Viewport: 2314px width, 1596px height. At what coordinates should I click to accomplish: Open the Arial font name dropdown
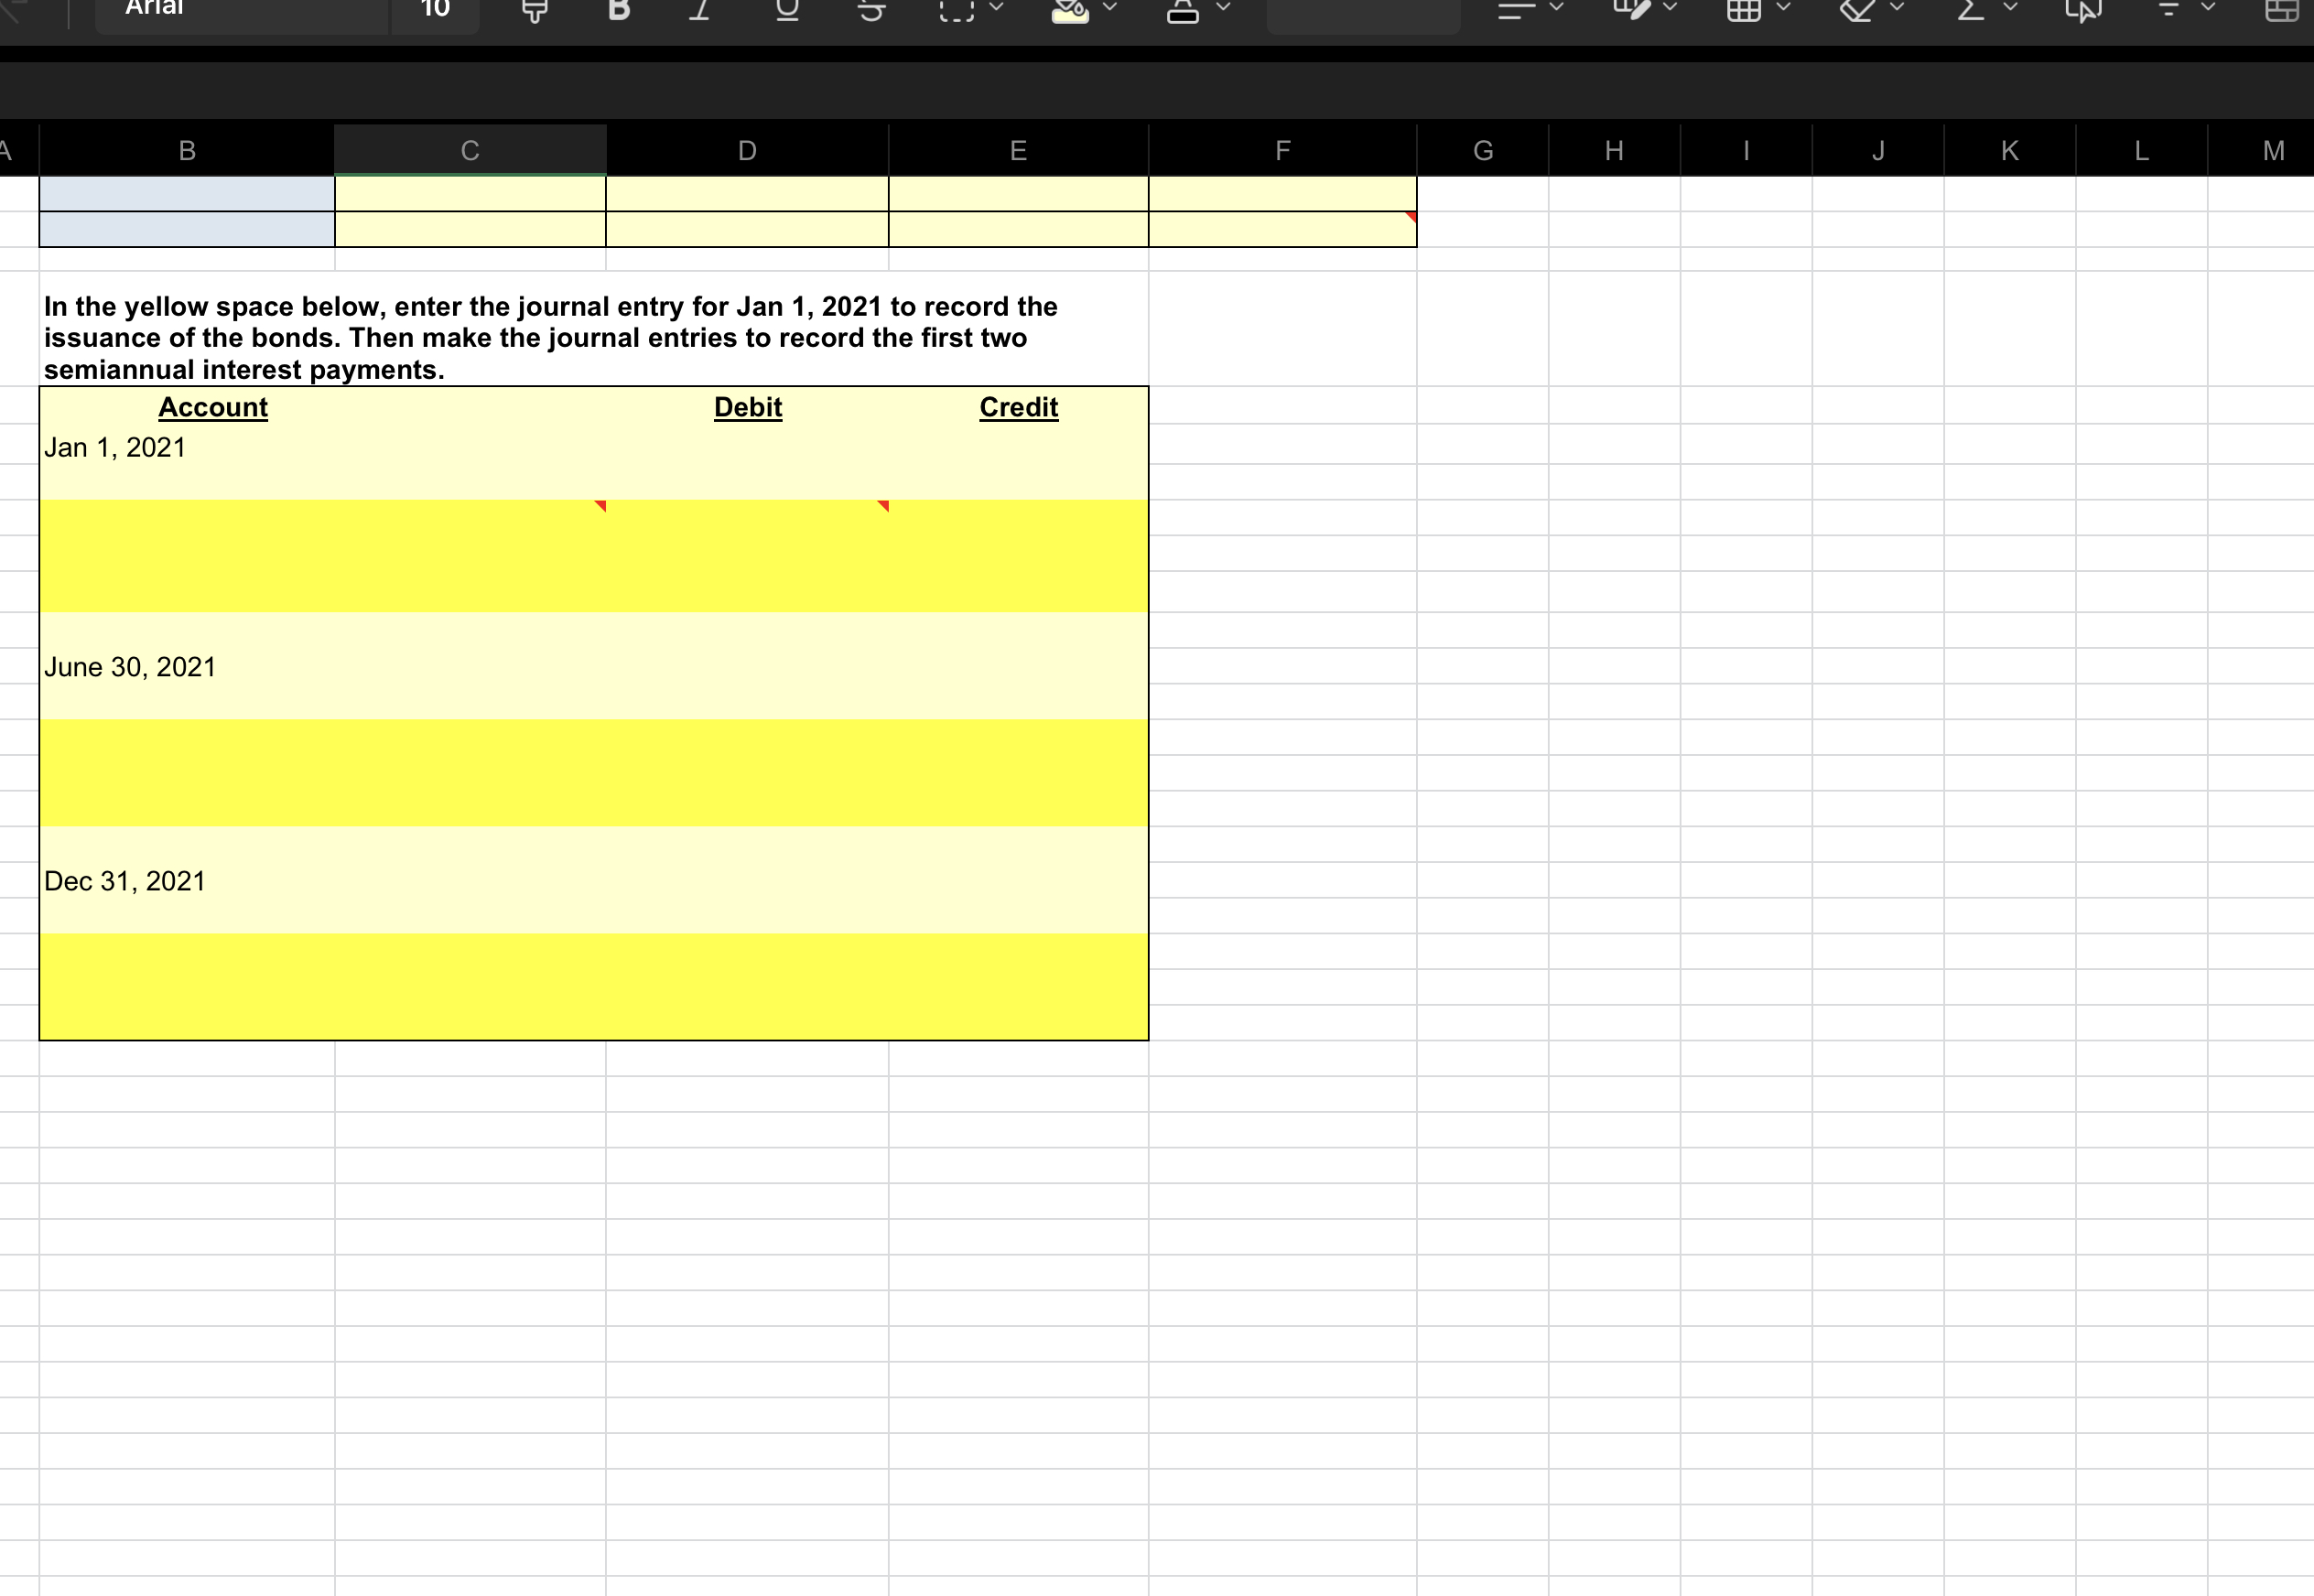click(x=240, y=9)
